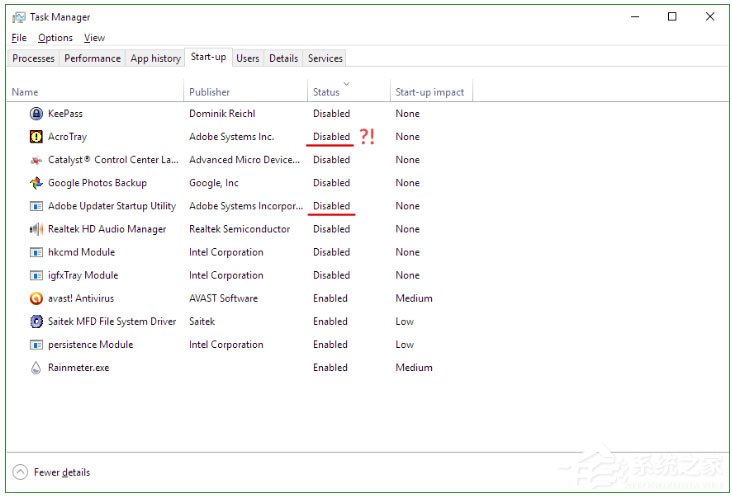Sort by the Publisher column header
732x498 pixels.
pyautogui.click(x=246, y=92)
